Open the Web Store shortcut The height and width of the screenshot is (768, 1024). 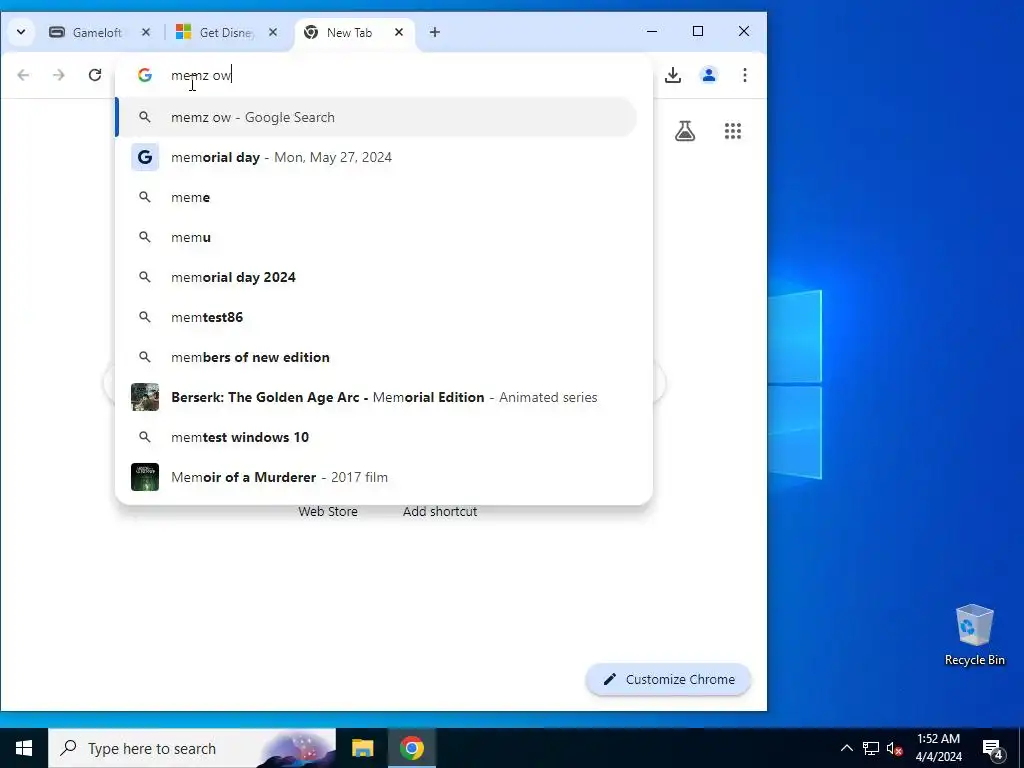tap(328, 511)
